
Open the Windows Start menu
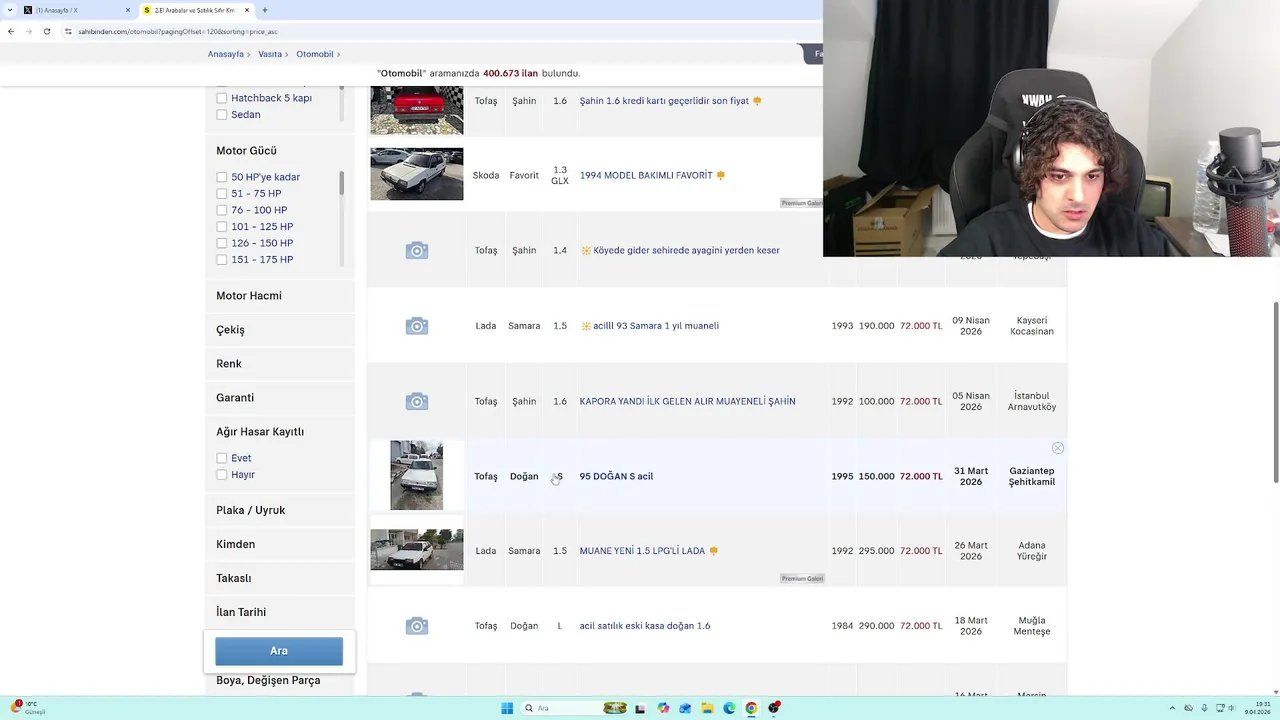pyautogui.click(x=507, y=708)
